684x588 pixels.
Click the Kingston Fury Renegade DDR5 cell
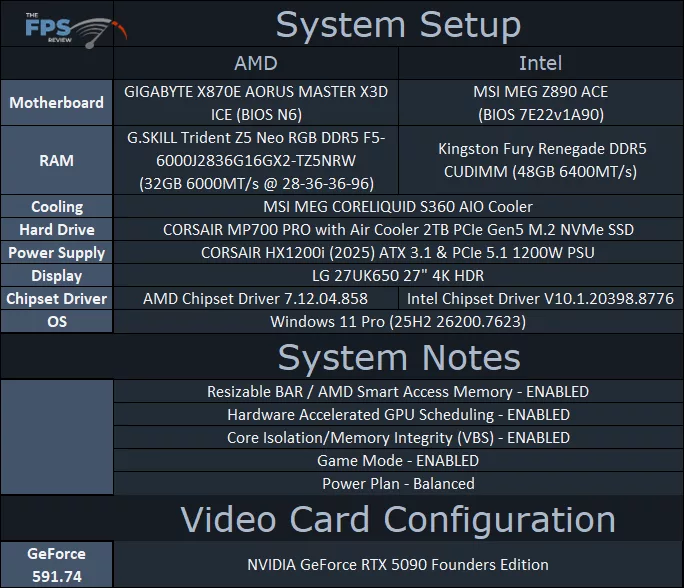pyautogui.click(x=540, y=160)
